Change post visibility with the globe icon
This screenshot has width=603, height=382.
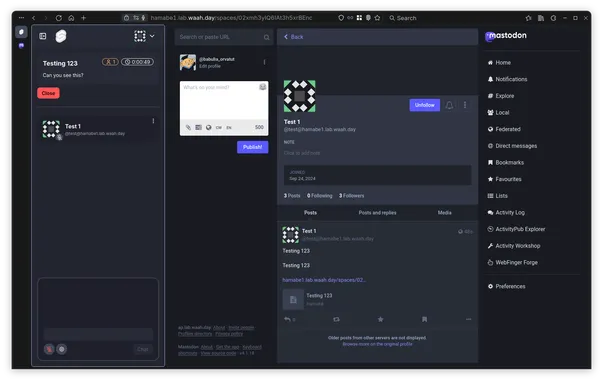click(x=208, y=127)
